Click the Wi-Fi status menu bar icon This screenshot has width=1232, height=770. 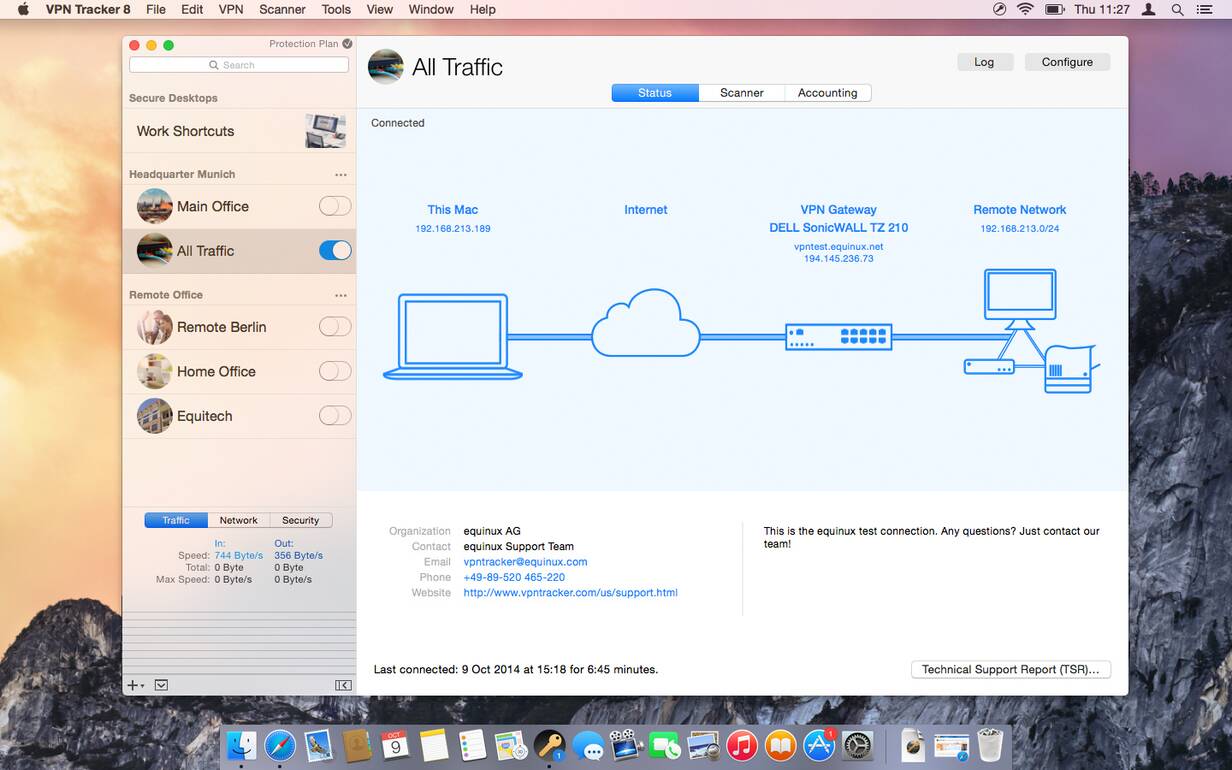coord(1025,9)
